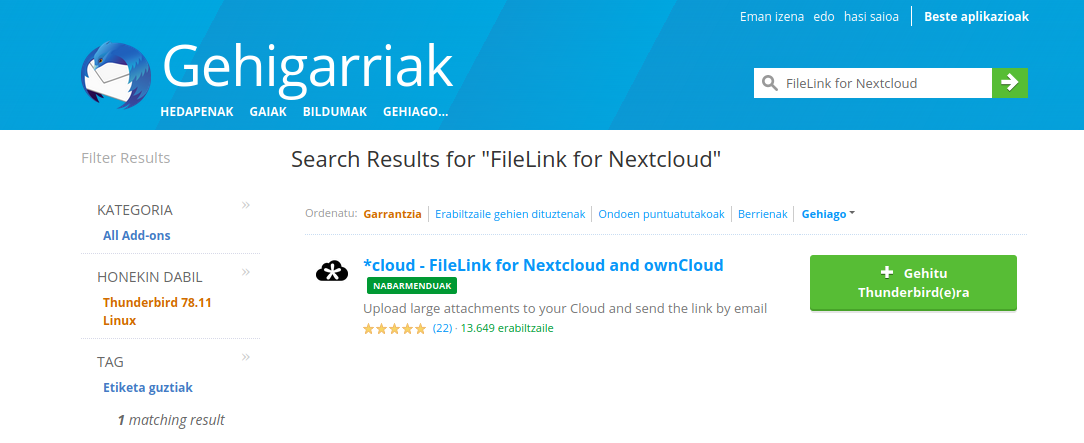
Task: Open GEHIAGO... navigation menu
Action: 415,112
